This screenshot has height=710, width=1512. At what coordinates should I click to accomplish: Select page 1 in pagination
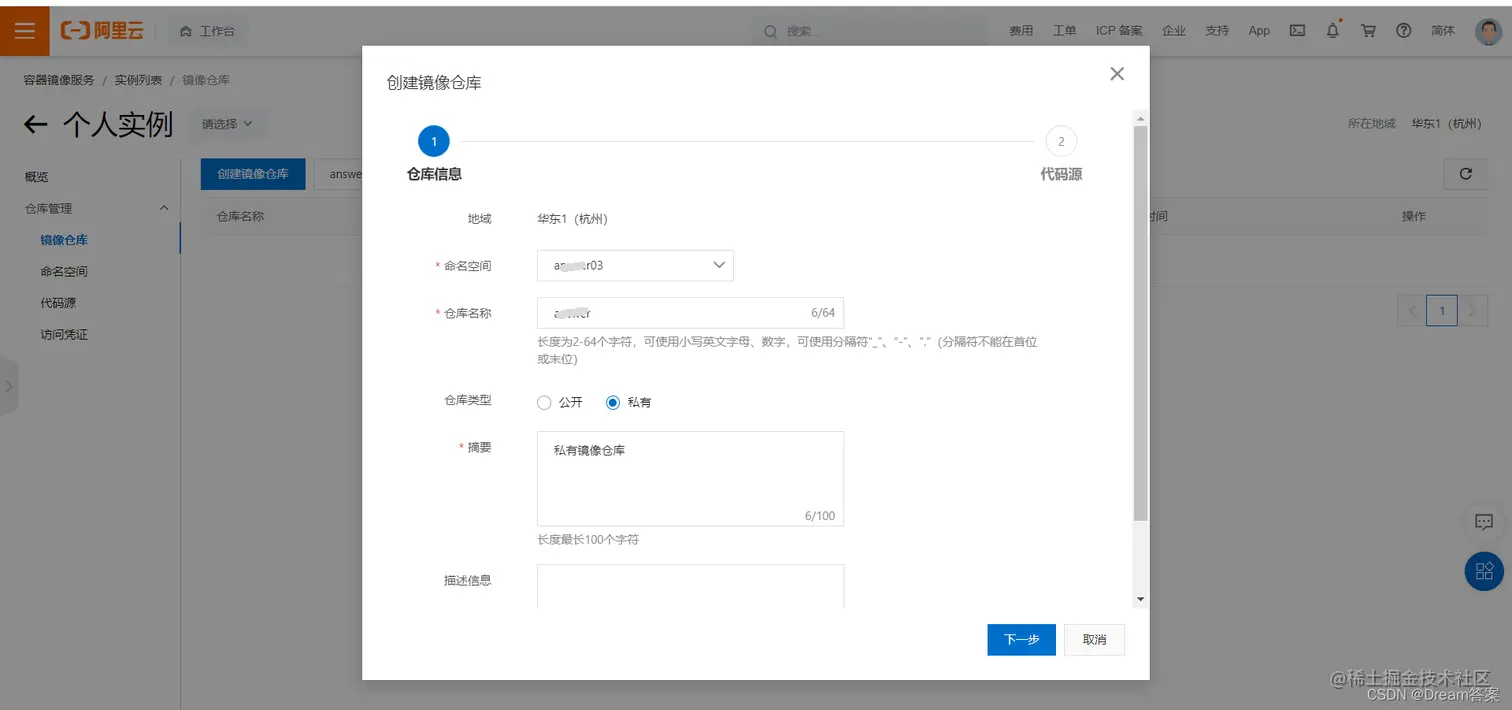coord(1442,311)
